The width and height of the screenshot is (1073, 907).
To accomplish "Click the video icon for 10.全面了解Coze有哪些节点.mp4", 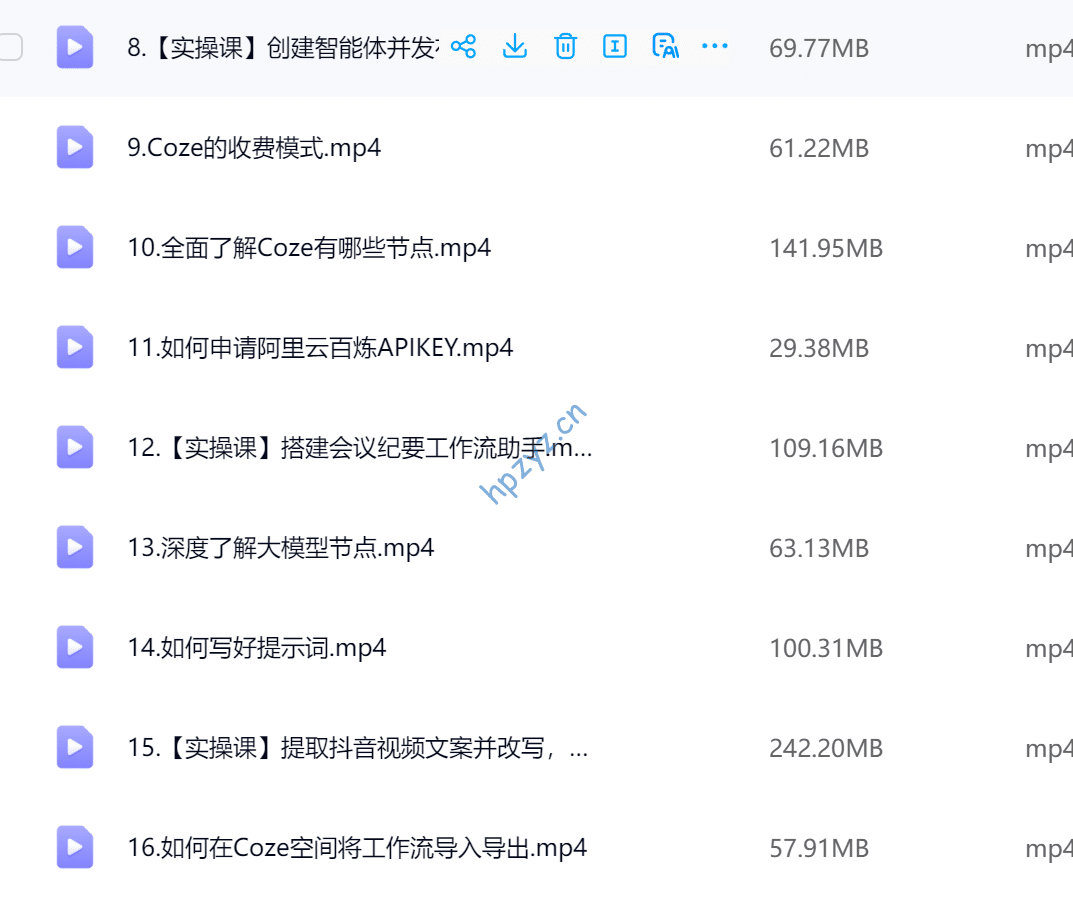I will 75,248.
